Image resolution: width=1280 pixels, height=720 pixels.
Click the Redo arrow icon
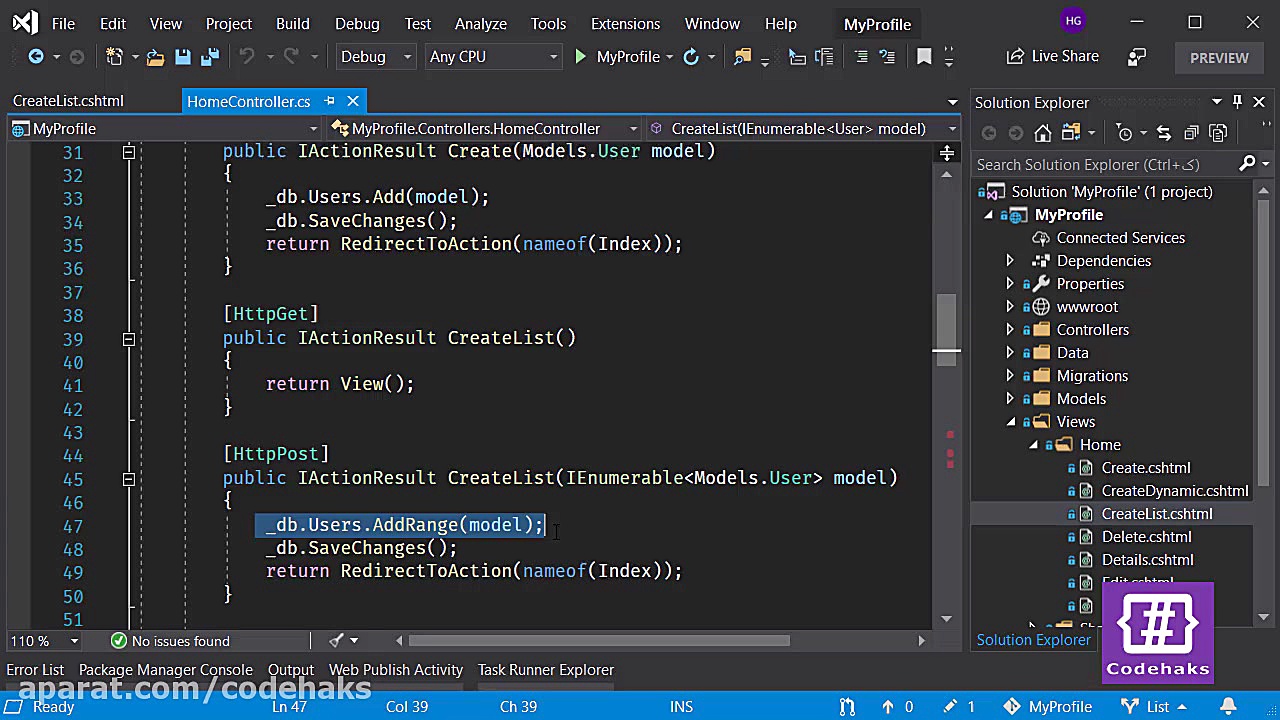tap(291, 57)
